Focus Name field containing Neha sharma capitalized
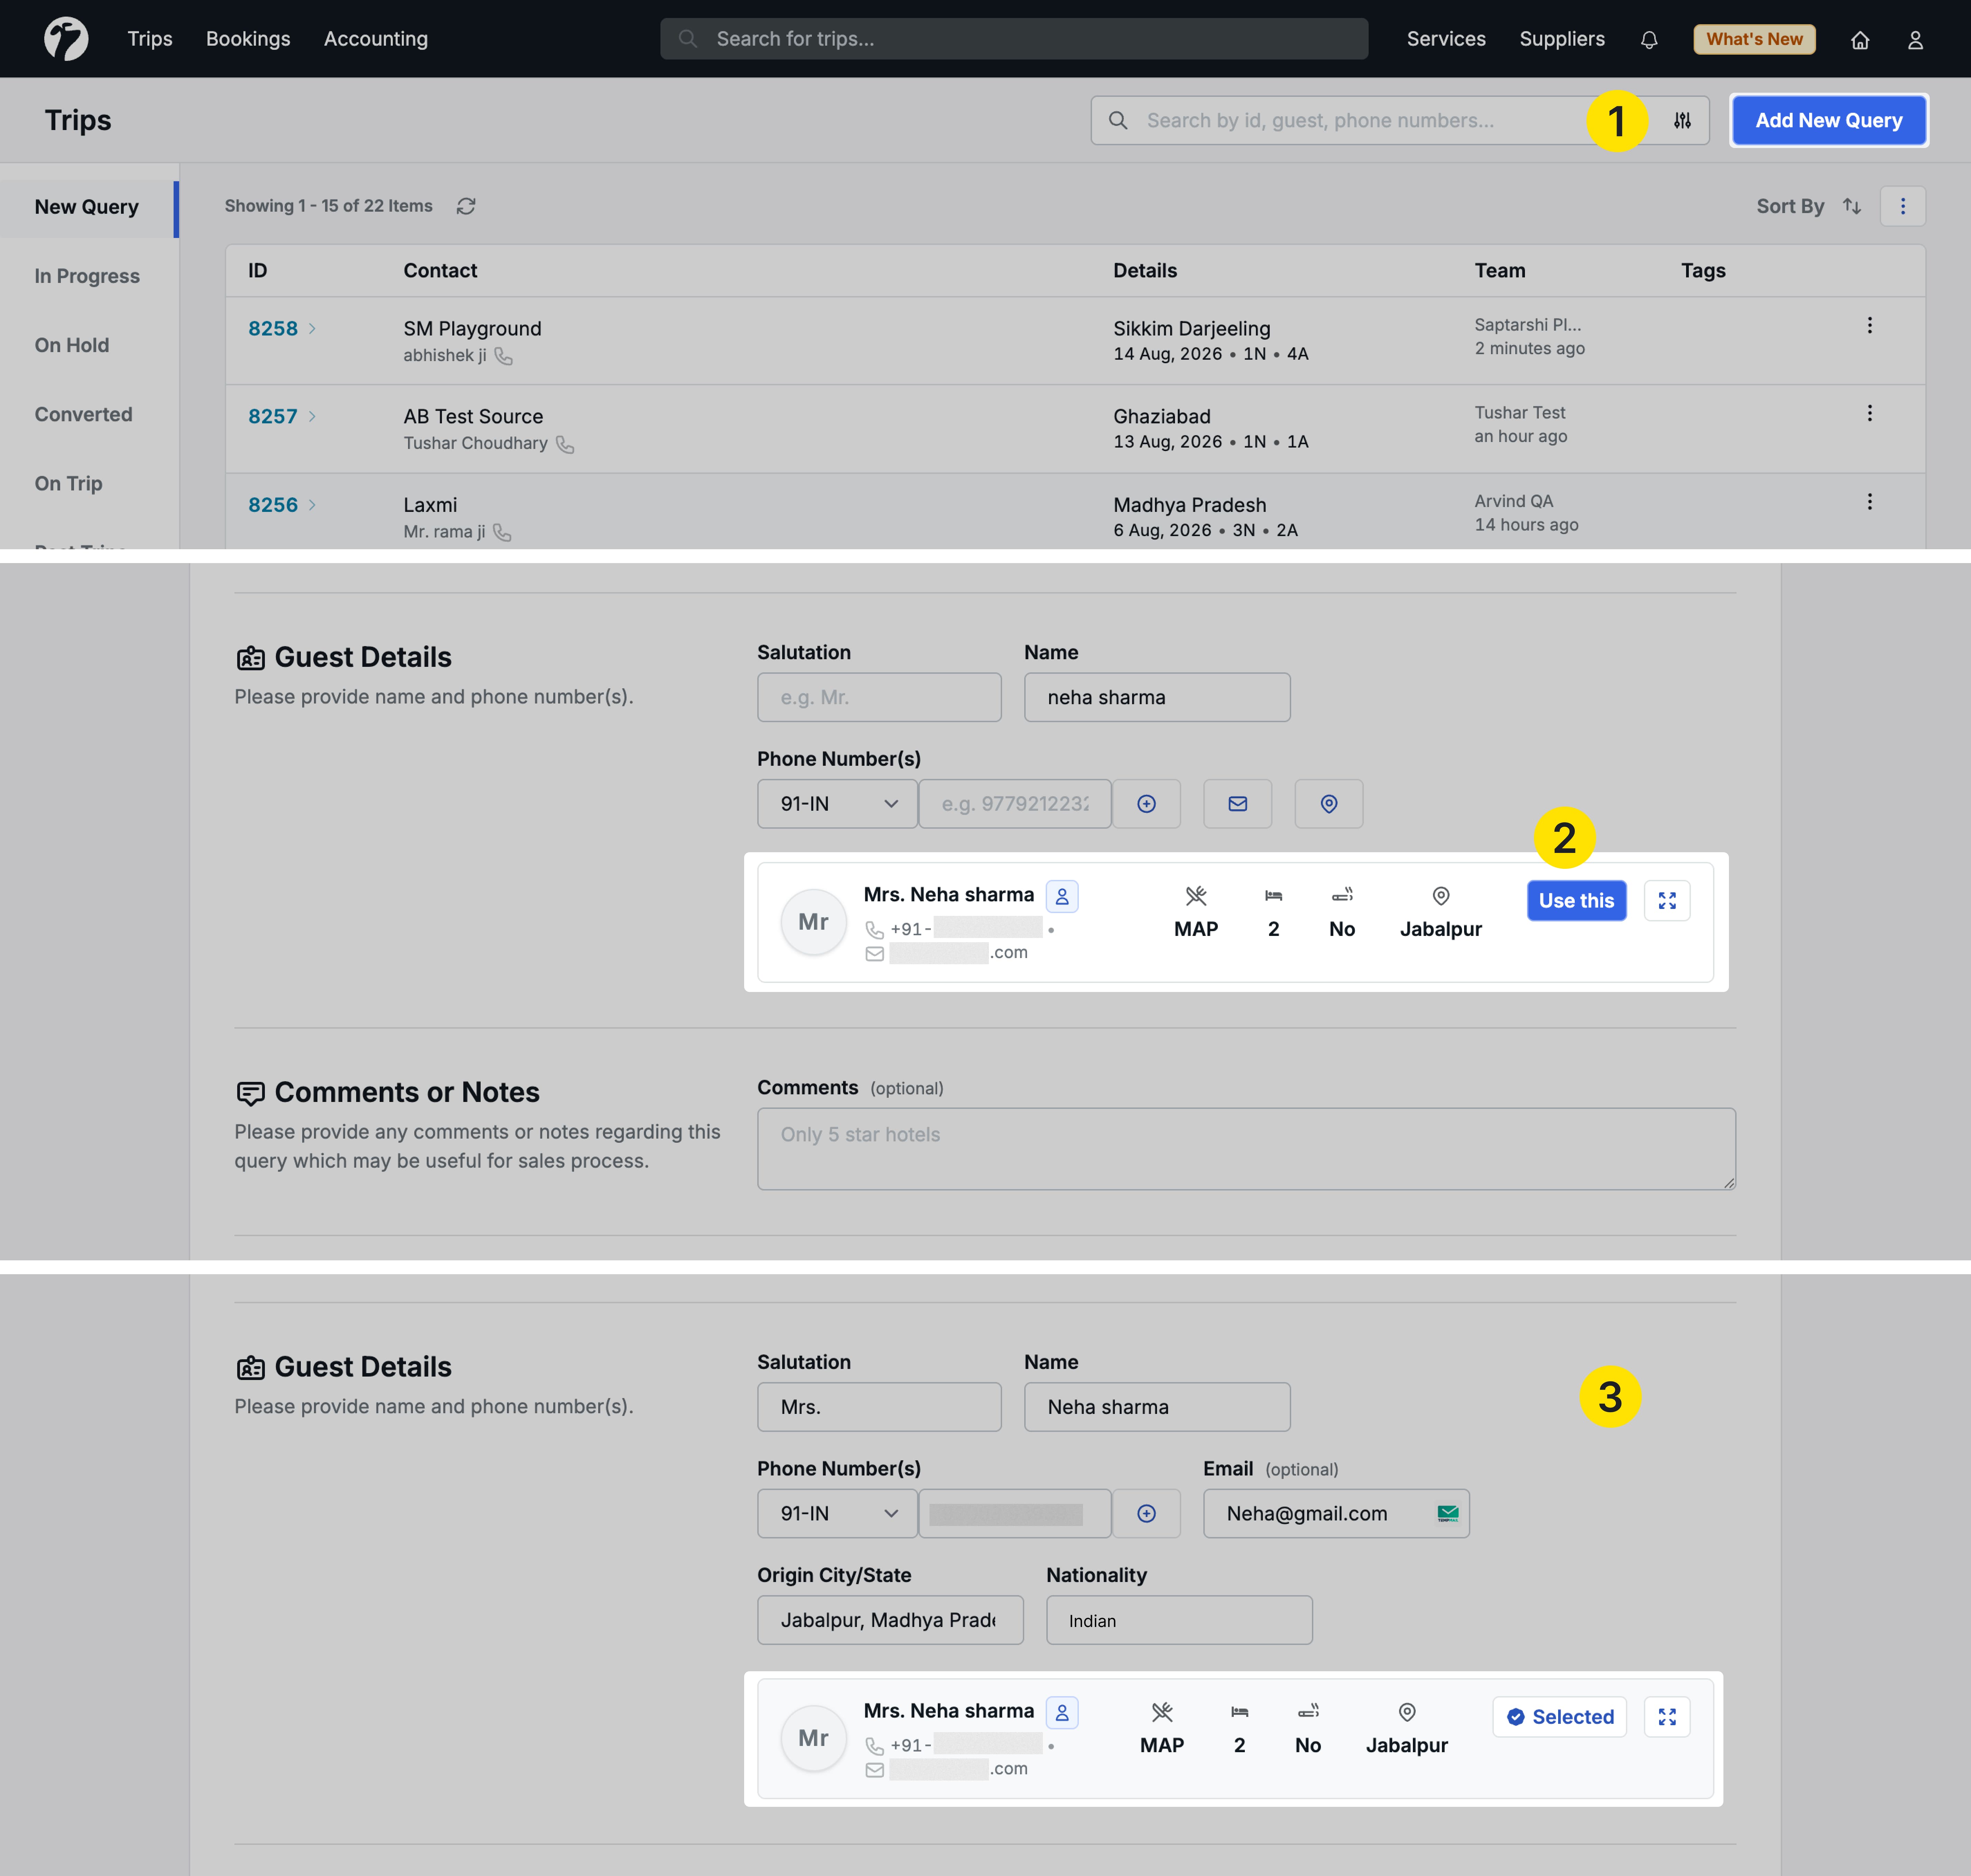 coord(1157,1407)
